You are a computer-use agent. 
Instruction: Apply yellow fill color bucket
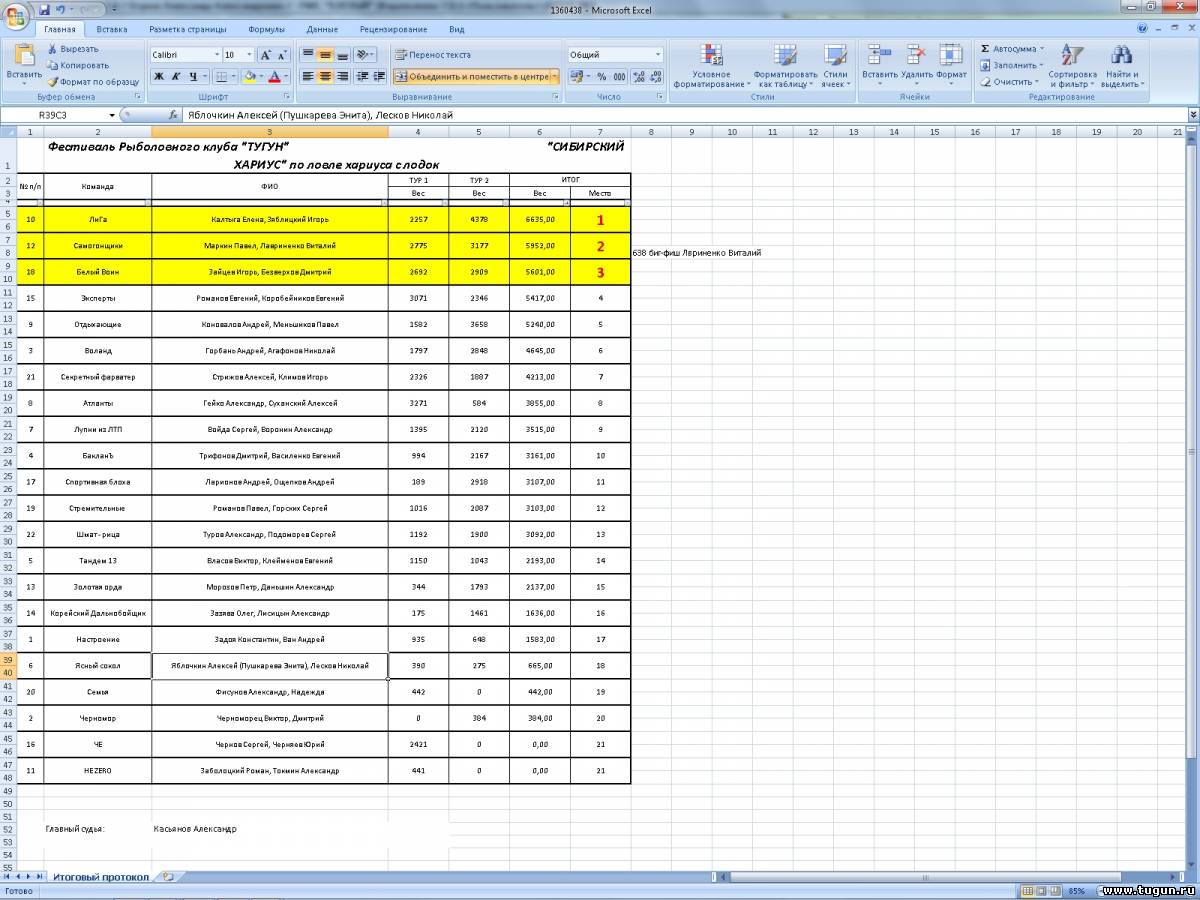coord(249,76)
